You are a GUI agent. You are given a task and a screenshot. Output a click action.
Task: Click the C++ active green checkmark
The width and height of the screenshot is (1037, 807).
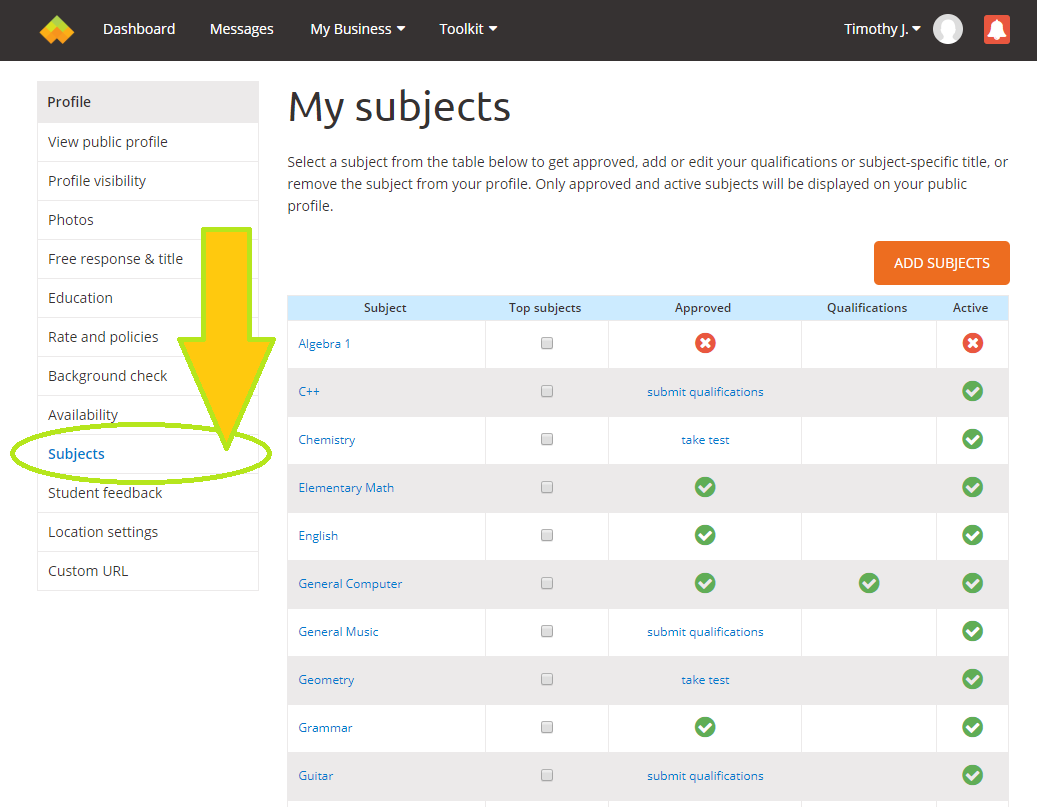pyautogui.click(x=972, y=391)
